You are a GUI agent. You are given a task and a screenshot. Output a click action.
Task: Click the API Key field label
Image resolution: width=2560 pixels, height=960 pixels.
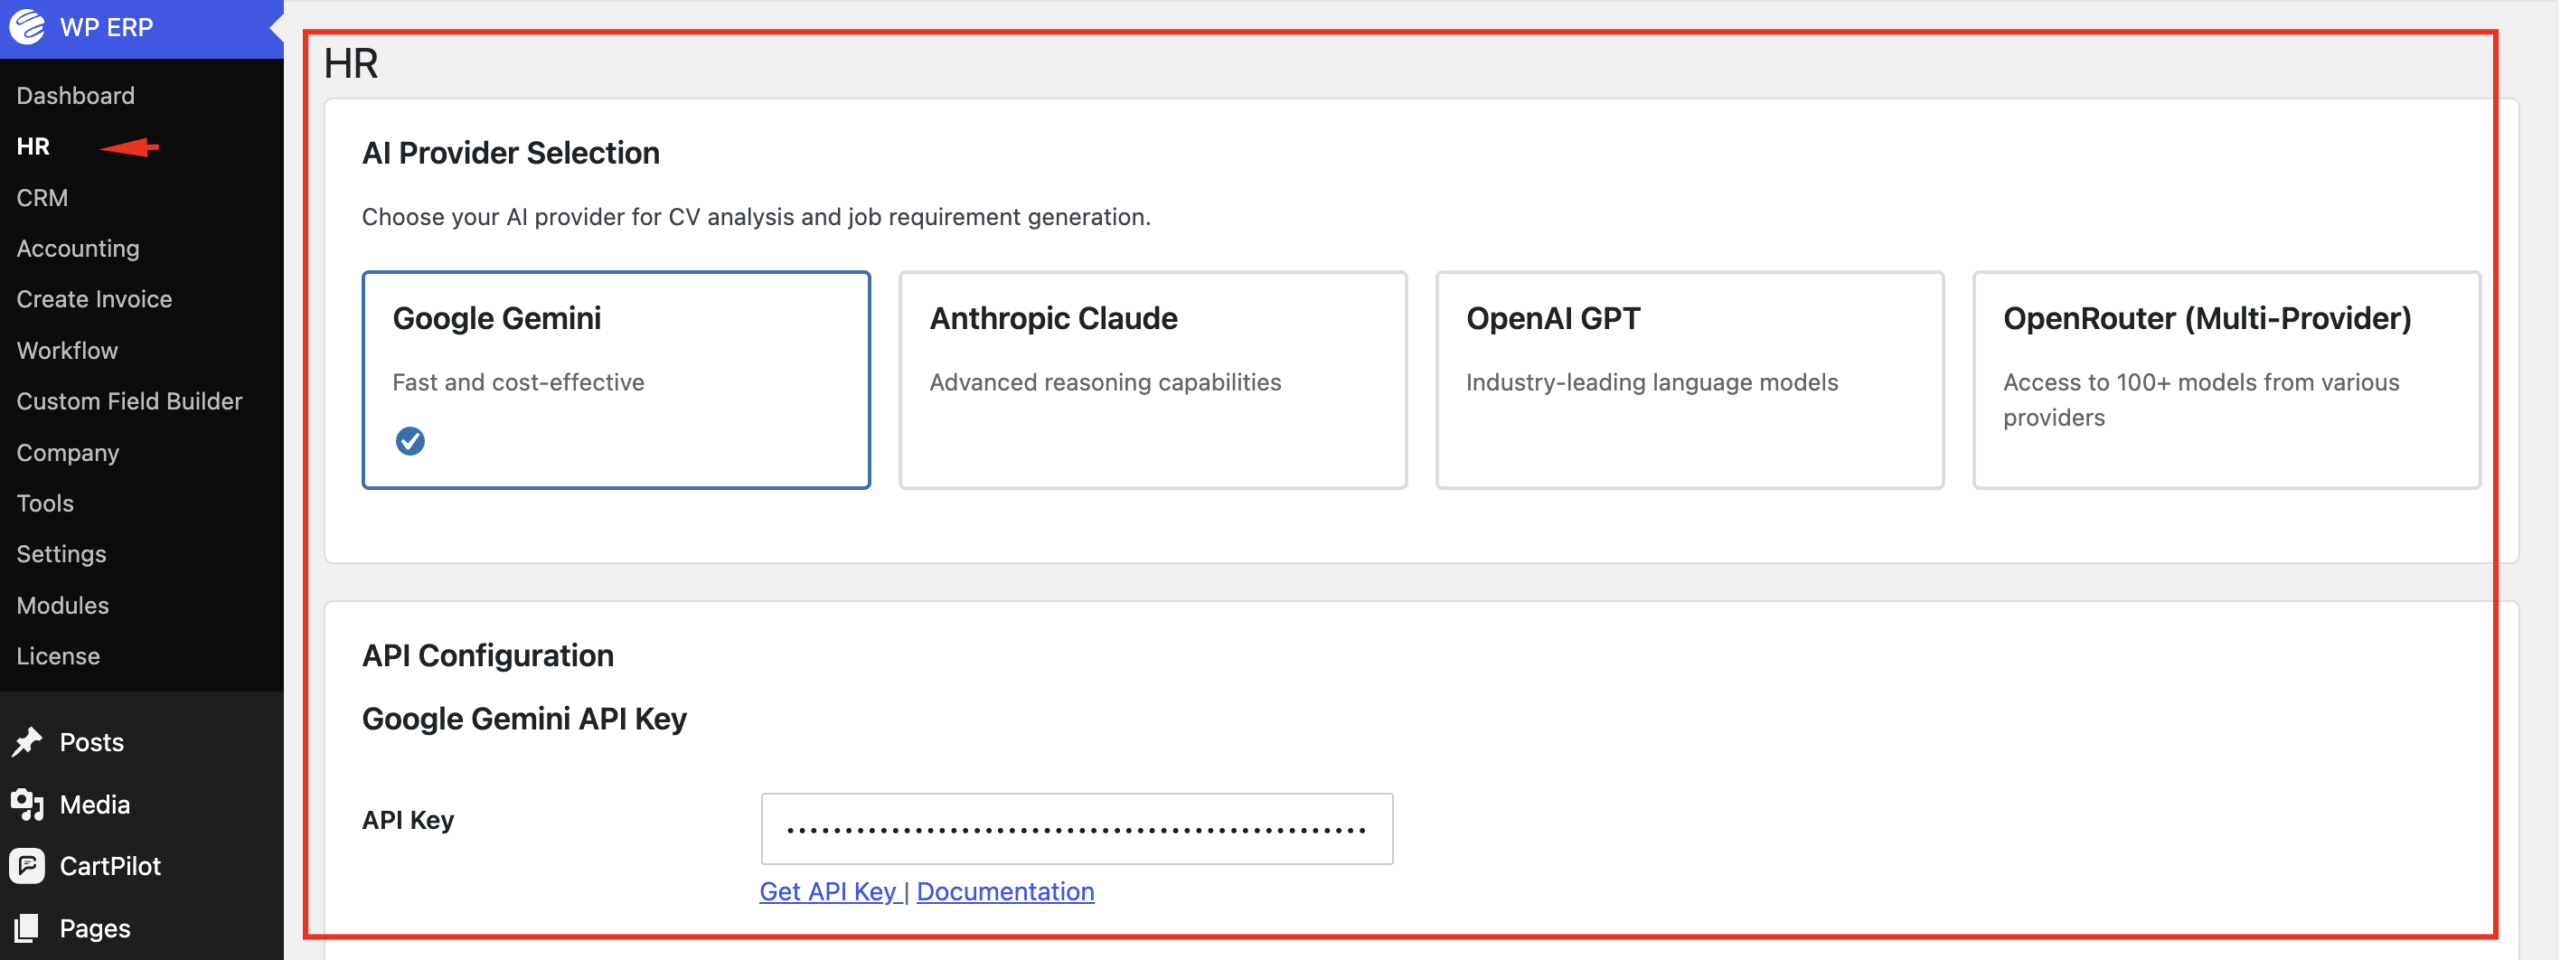coord(408,820)
